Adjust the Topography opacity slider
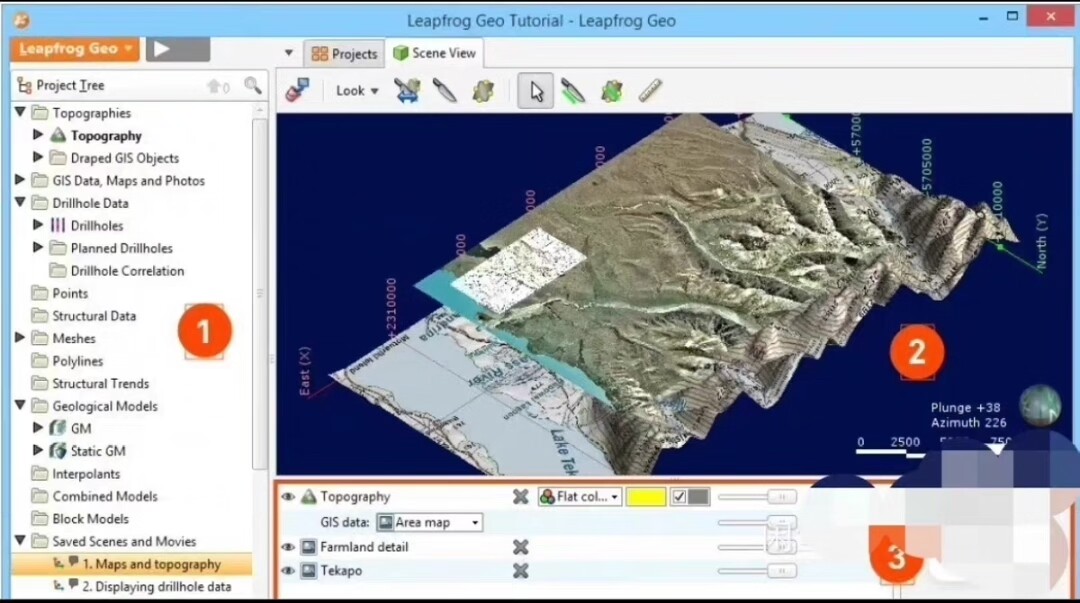1080x603 pixels. [x=757, y=497]
